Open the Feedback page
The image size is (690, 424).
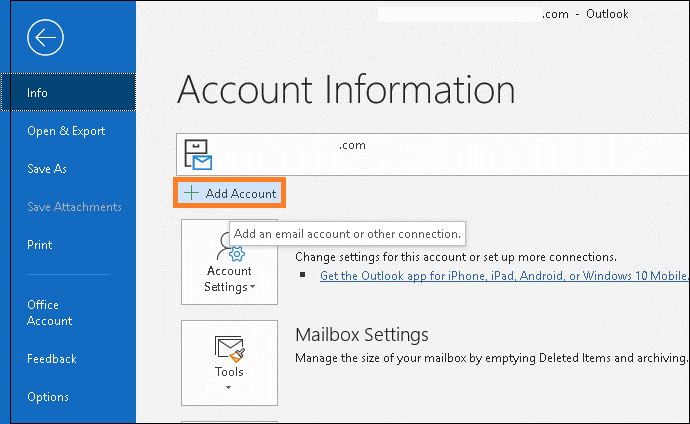(x=51, y=359)
